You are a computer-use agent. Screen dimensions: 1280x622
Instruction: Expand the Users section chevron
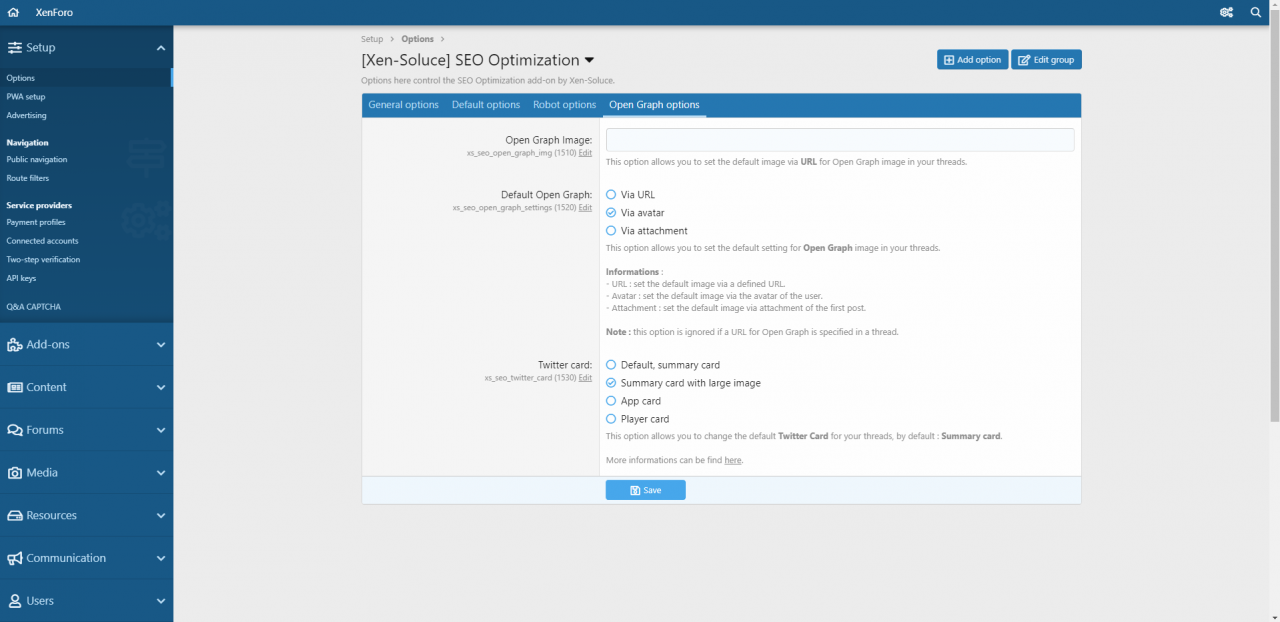pos(161,601)
